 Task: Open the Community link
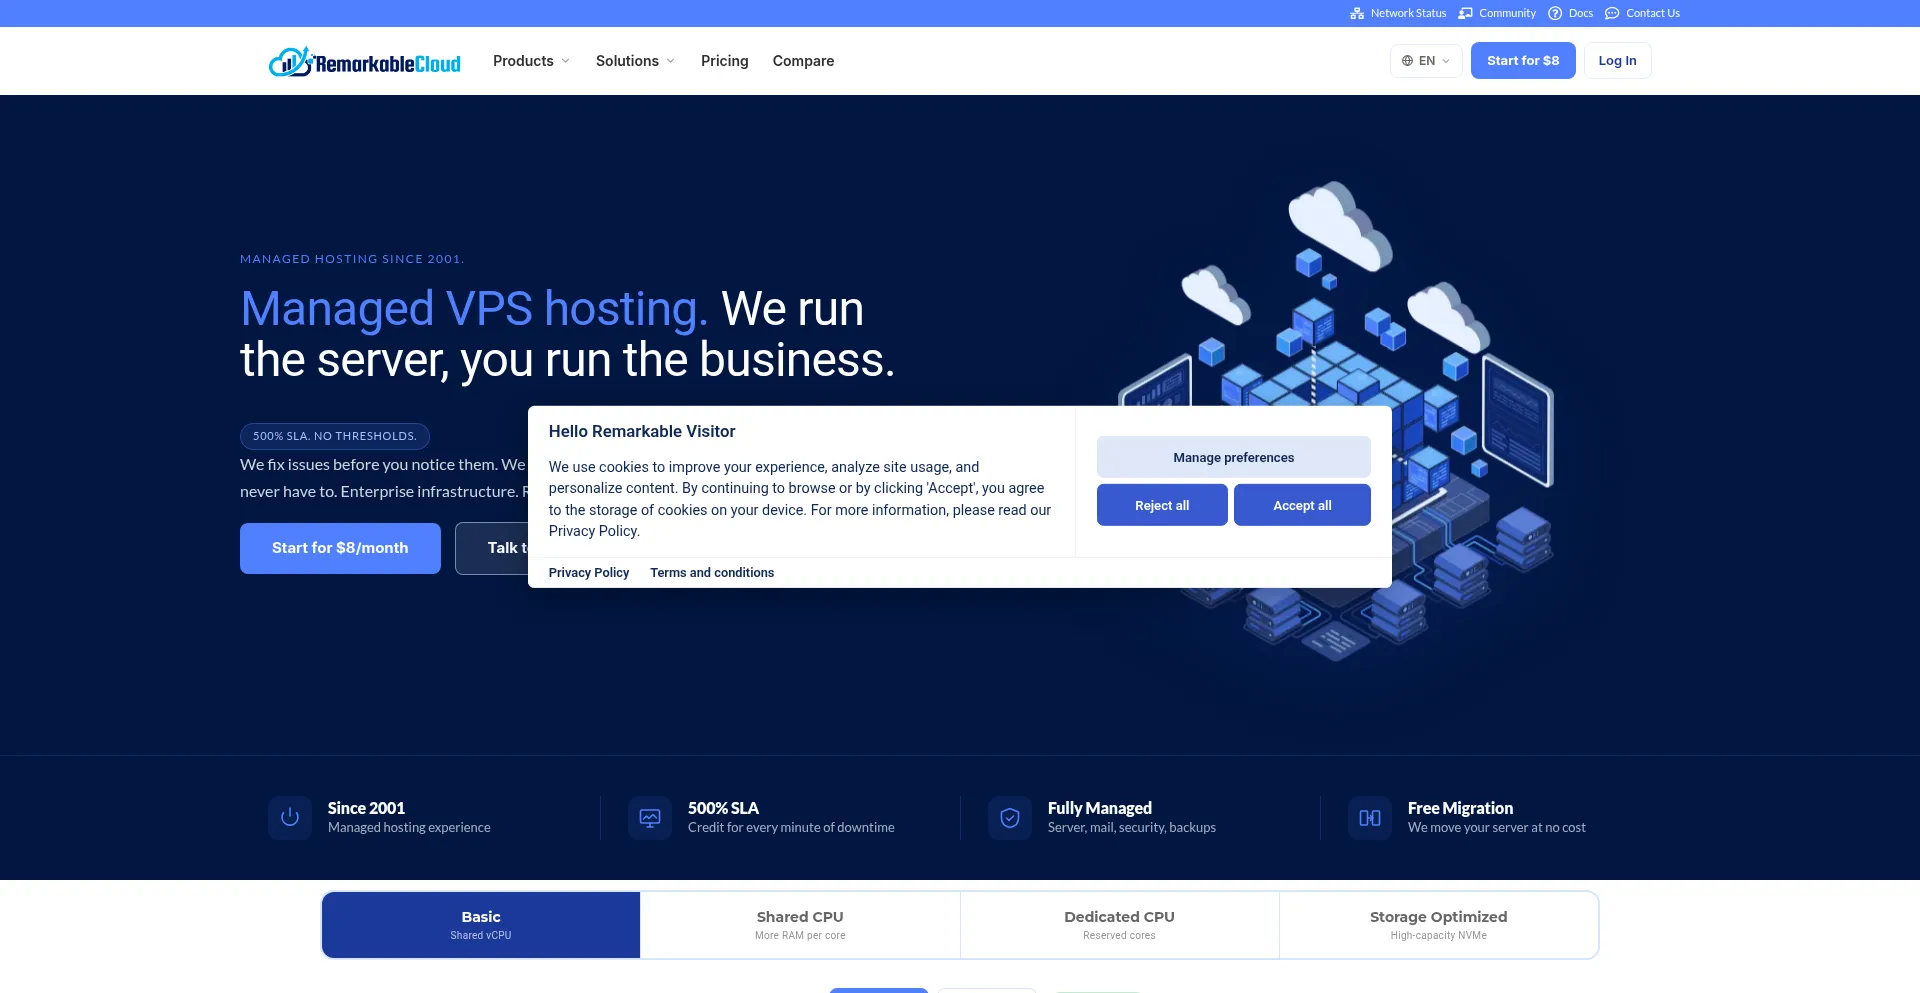(1497, 13)
